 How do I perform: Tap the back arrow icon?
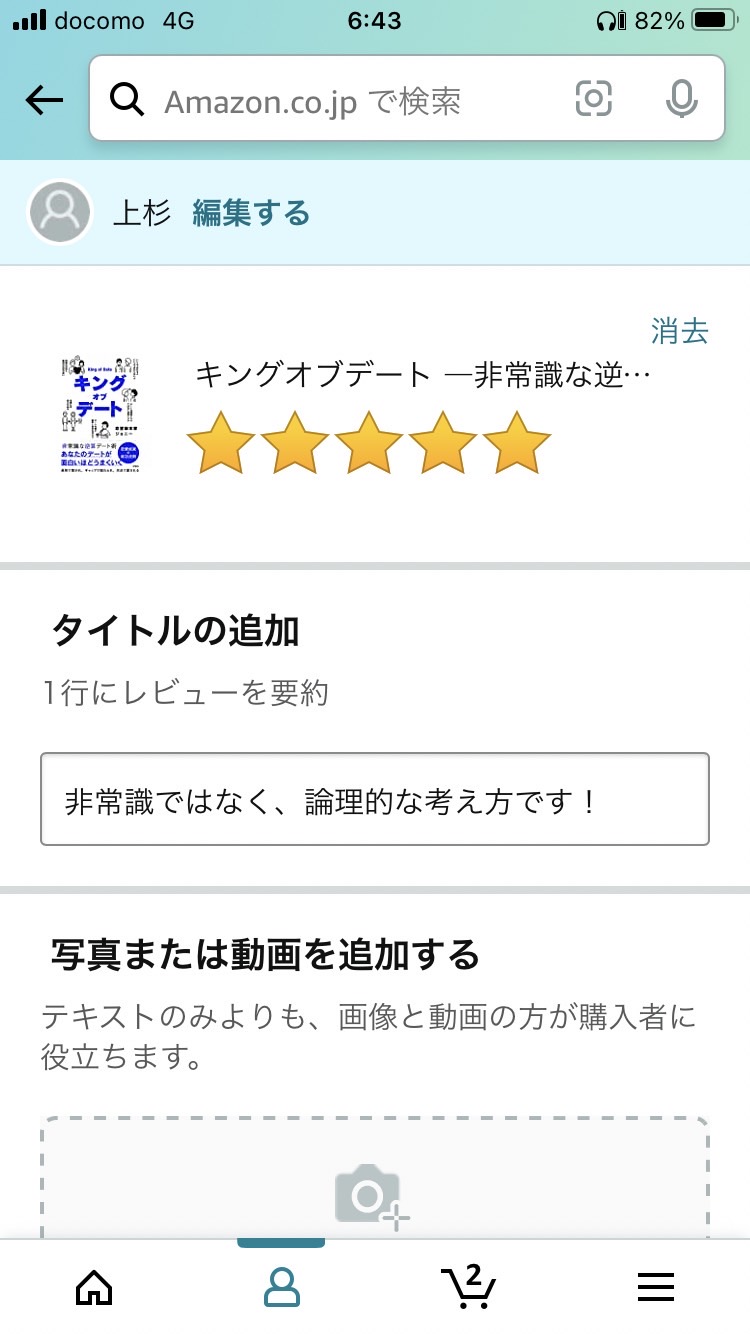[x=44, y=99]
